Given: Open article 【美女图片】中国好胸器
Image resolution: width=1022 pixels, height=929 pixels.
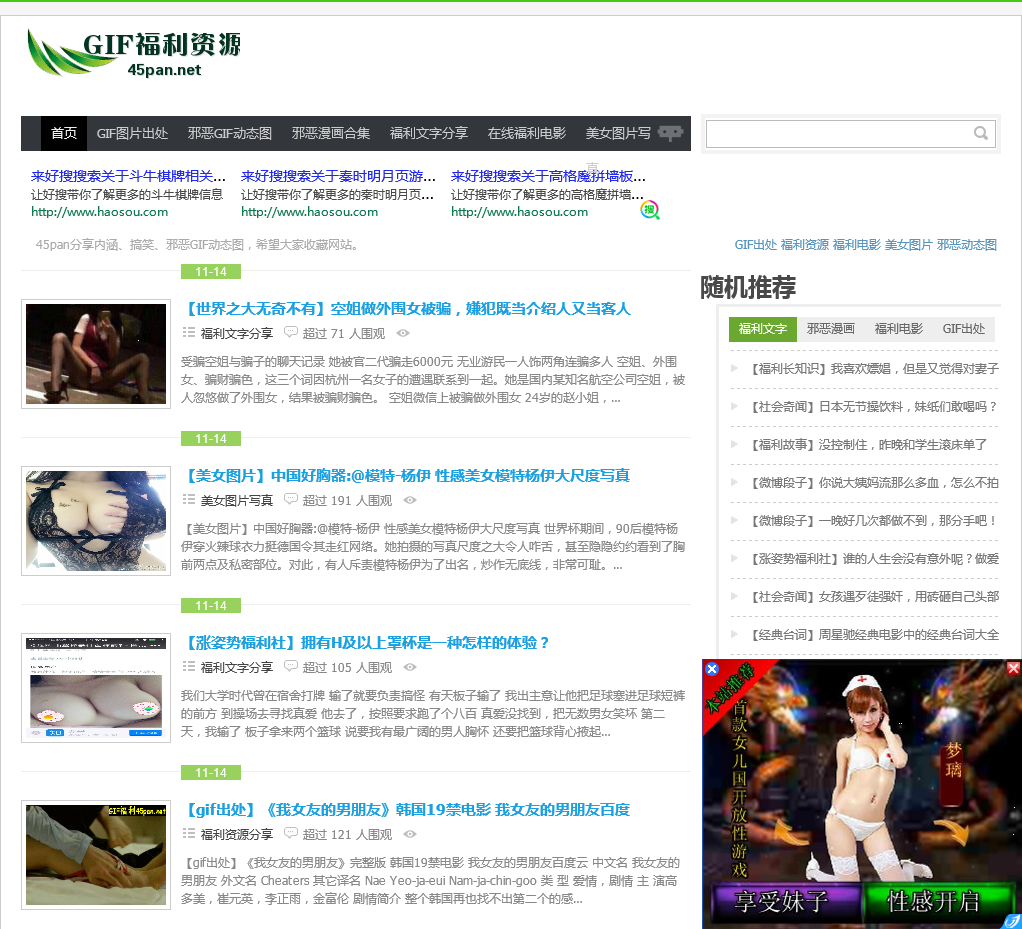Looking at the screenshot, I should click(405, 475).
